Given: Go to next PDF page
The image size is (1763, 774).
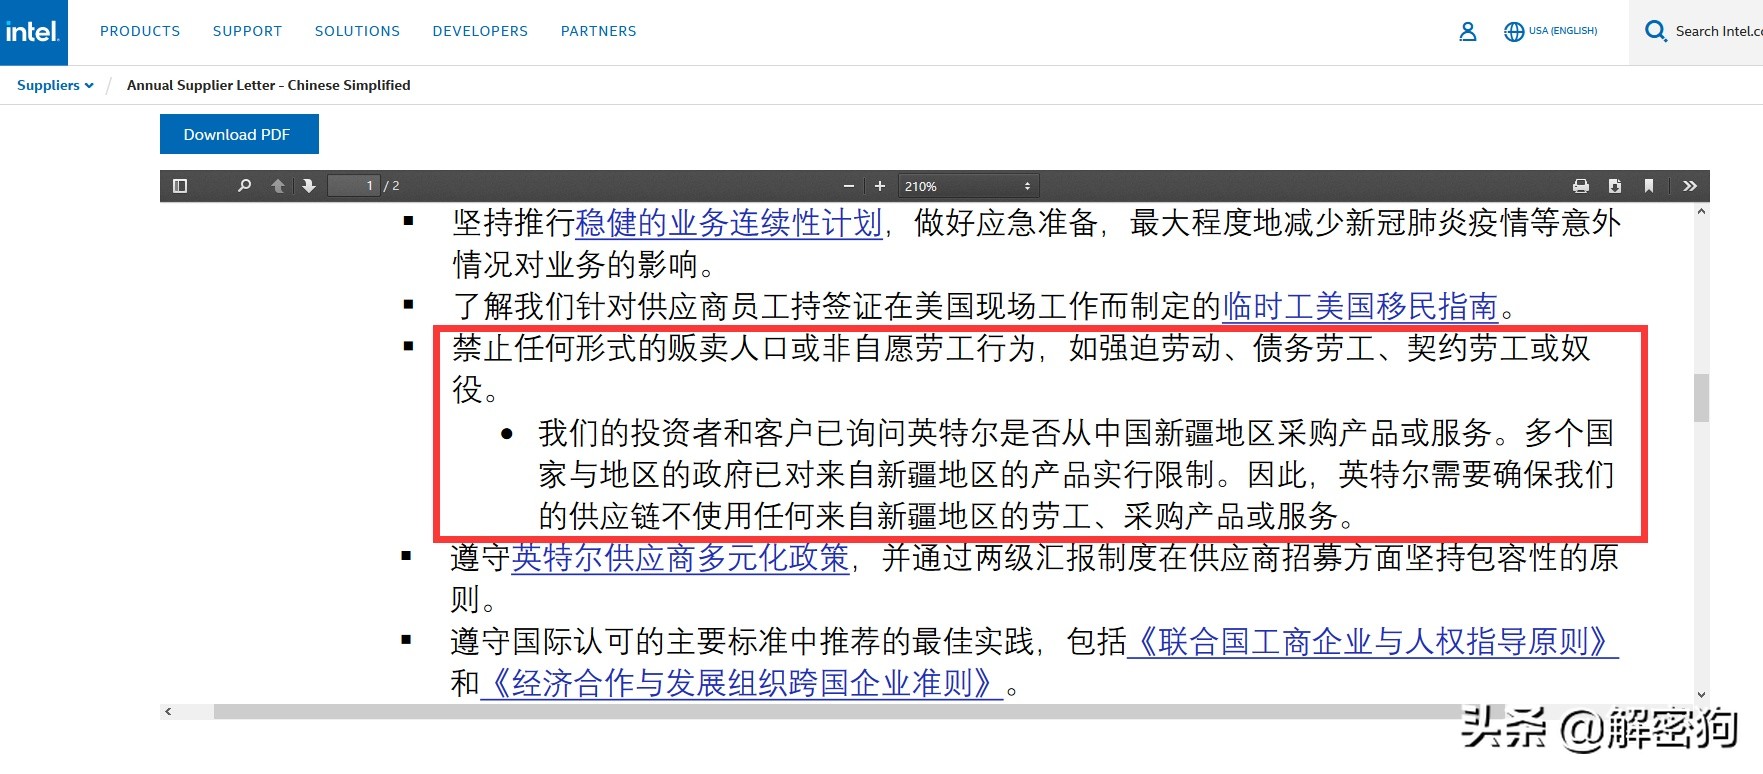Looking at the screenshot, I should click(x=309, y=186).
